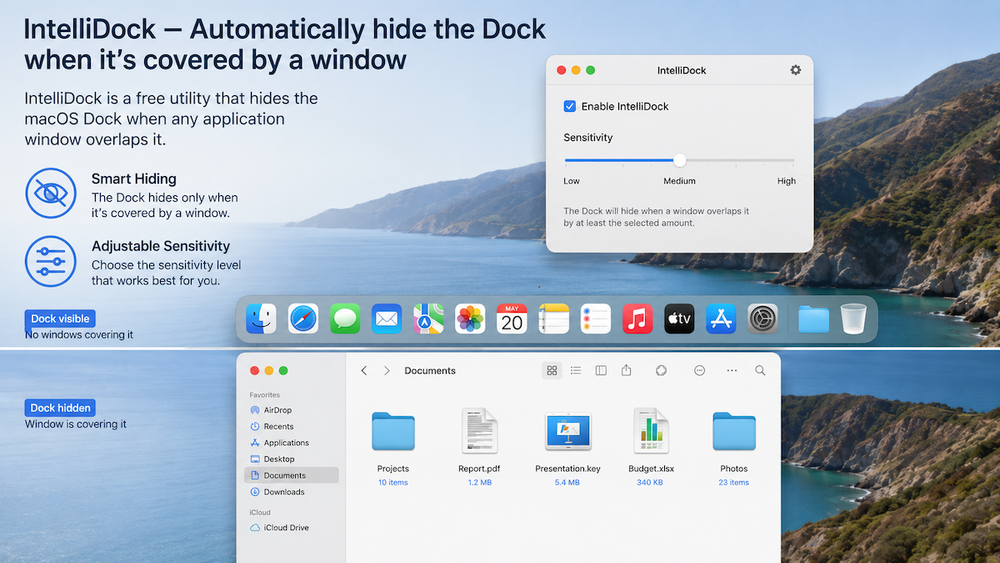Open Finder from the Dock
Screen dimensions: 1000x563
[x=261, y=319]
